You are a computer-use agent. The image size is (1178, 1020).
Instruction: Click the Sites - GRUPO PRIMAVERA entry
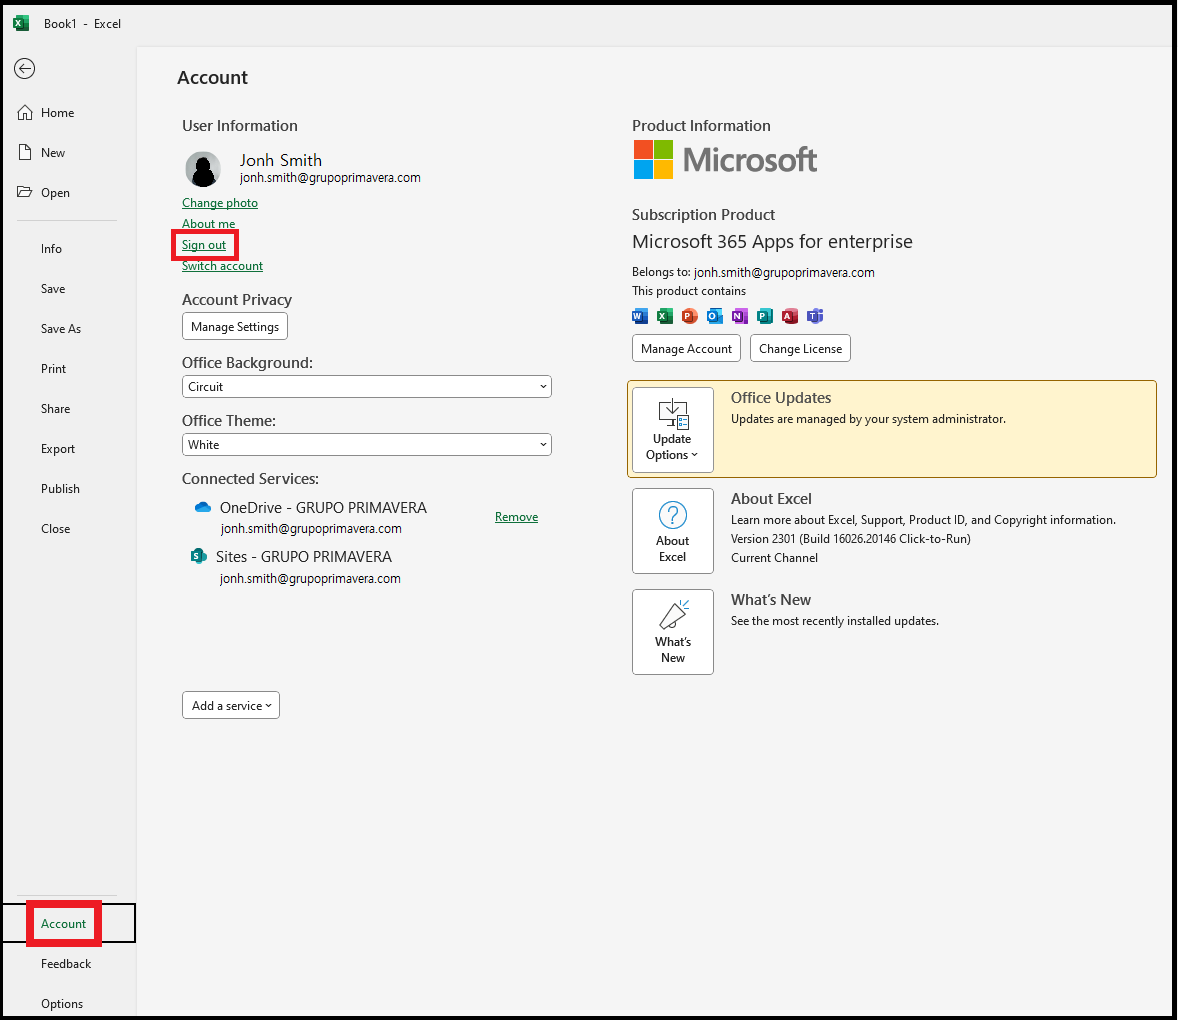[x=304, y=557]
